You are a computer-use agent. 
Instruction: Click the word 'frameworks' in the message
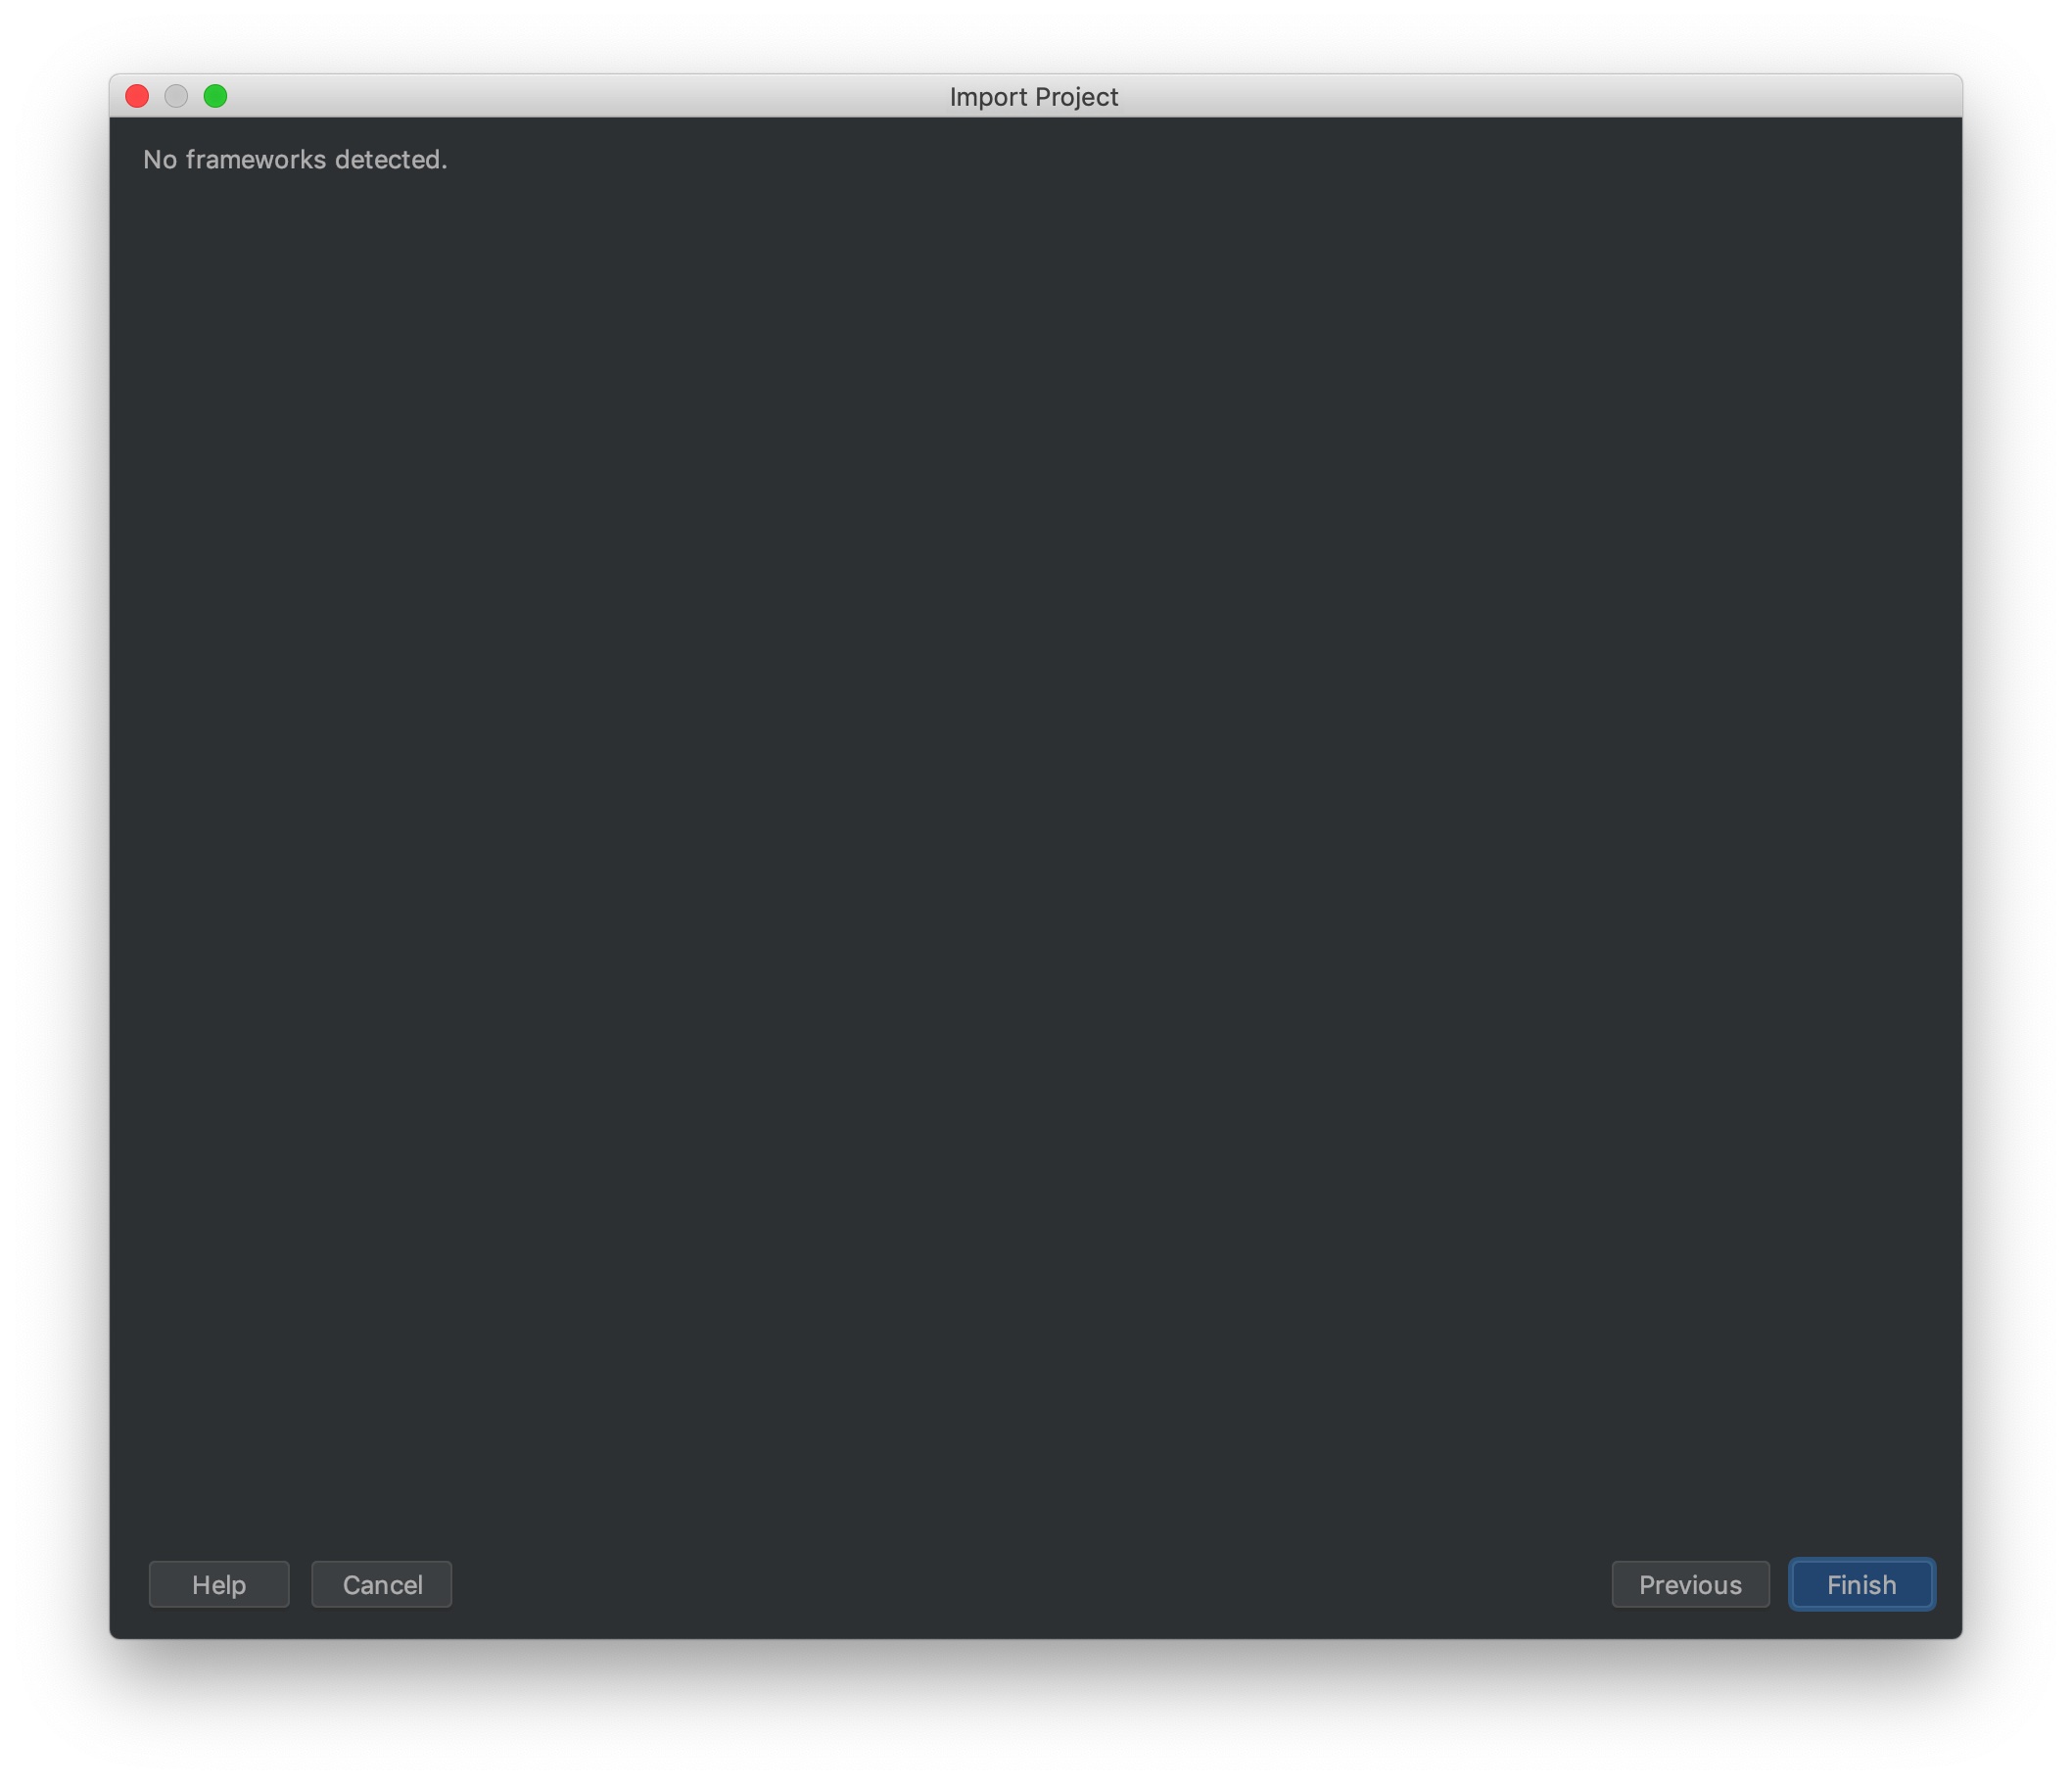click(256, 159)
